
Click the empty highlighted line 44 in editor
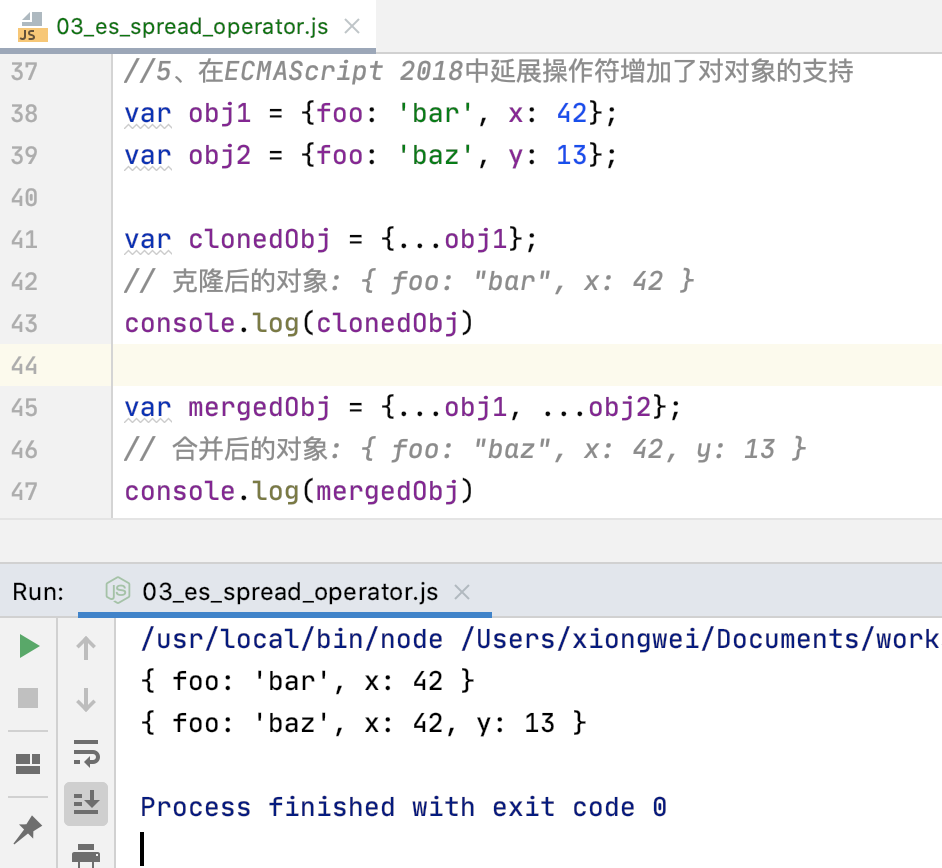[x=527, y=365]
